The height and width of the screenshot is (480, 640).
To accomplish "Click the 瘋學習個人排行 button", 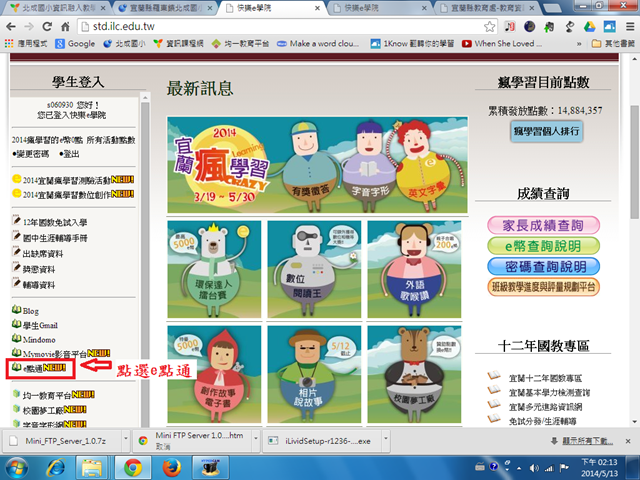I will pos(547,132).
